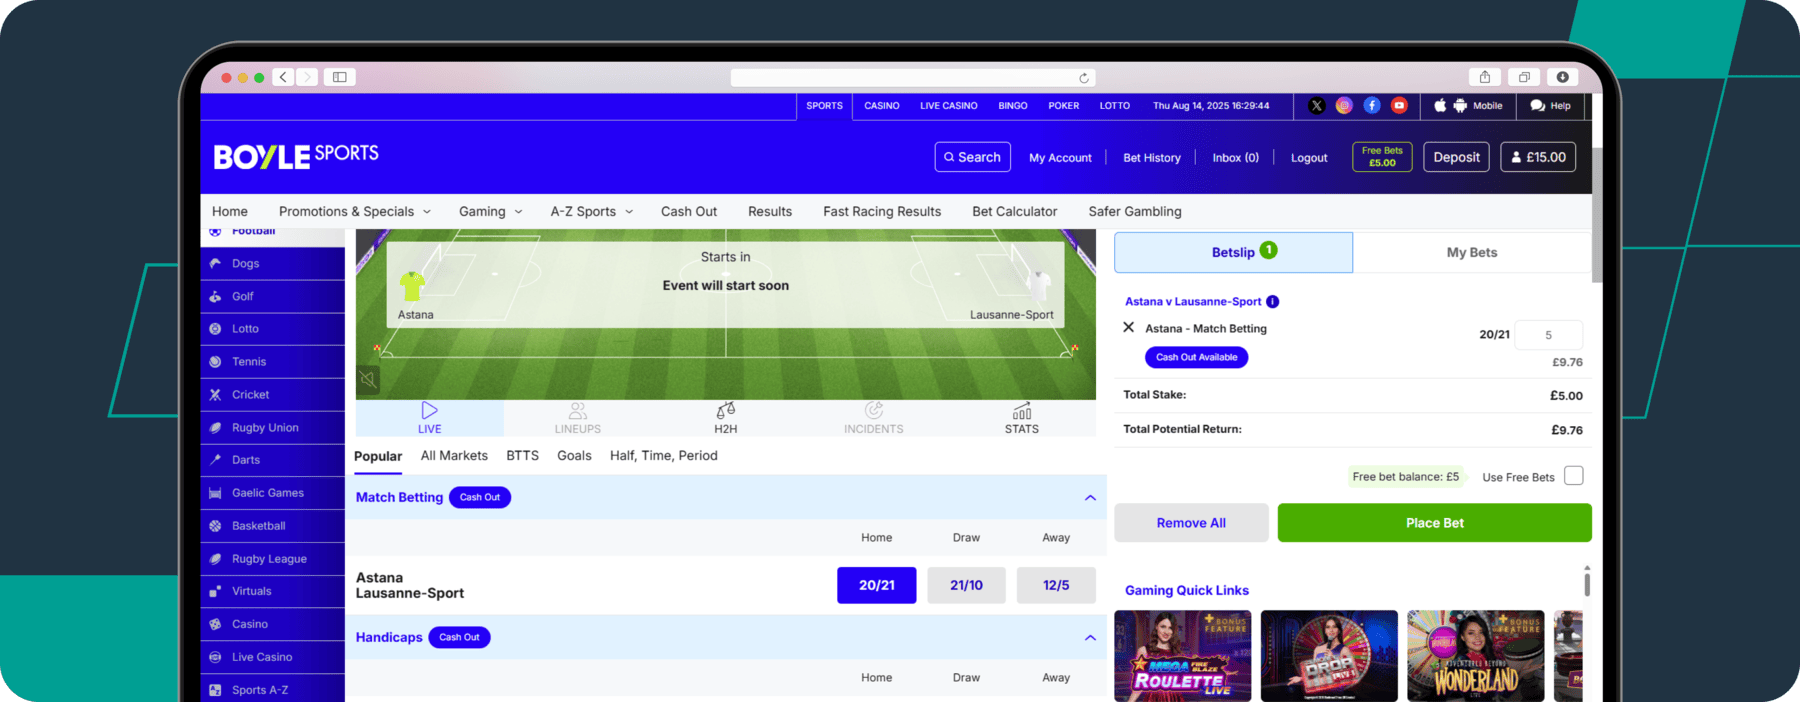The image size is (1800, 702).
Task: Click the stake input field showing 5
Action: (1549, 335)
